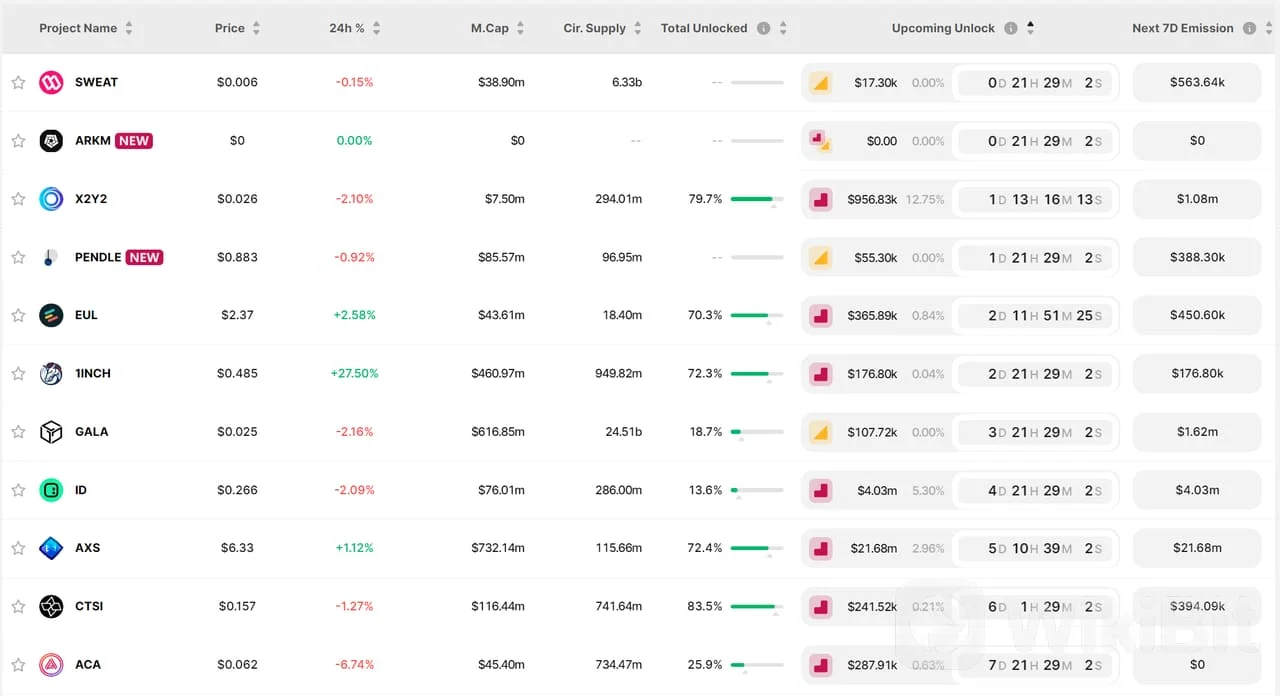
Task: Sort the table by the Price column
Action: (x=256, y=28)
